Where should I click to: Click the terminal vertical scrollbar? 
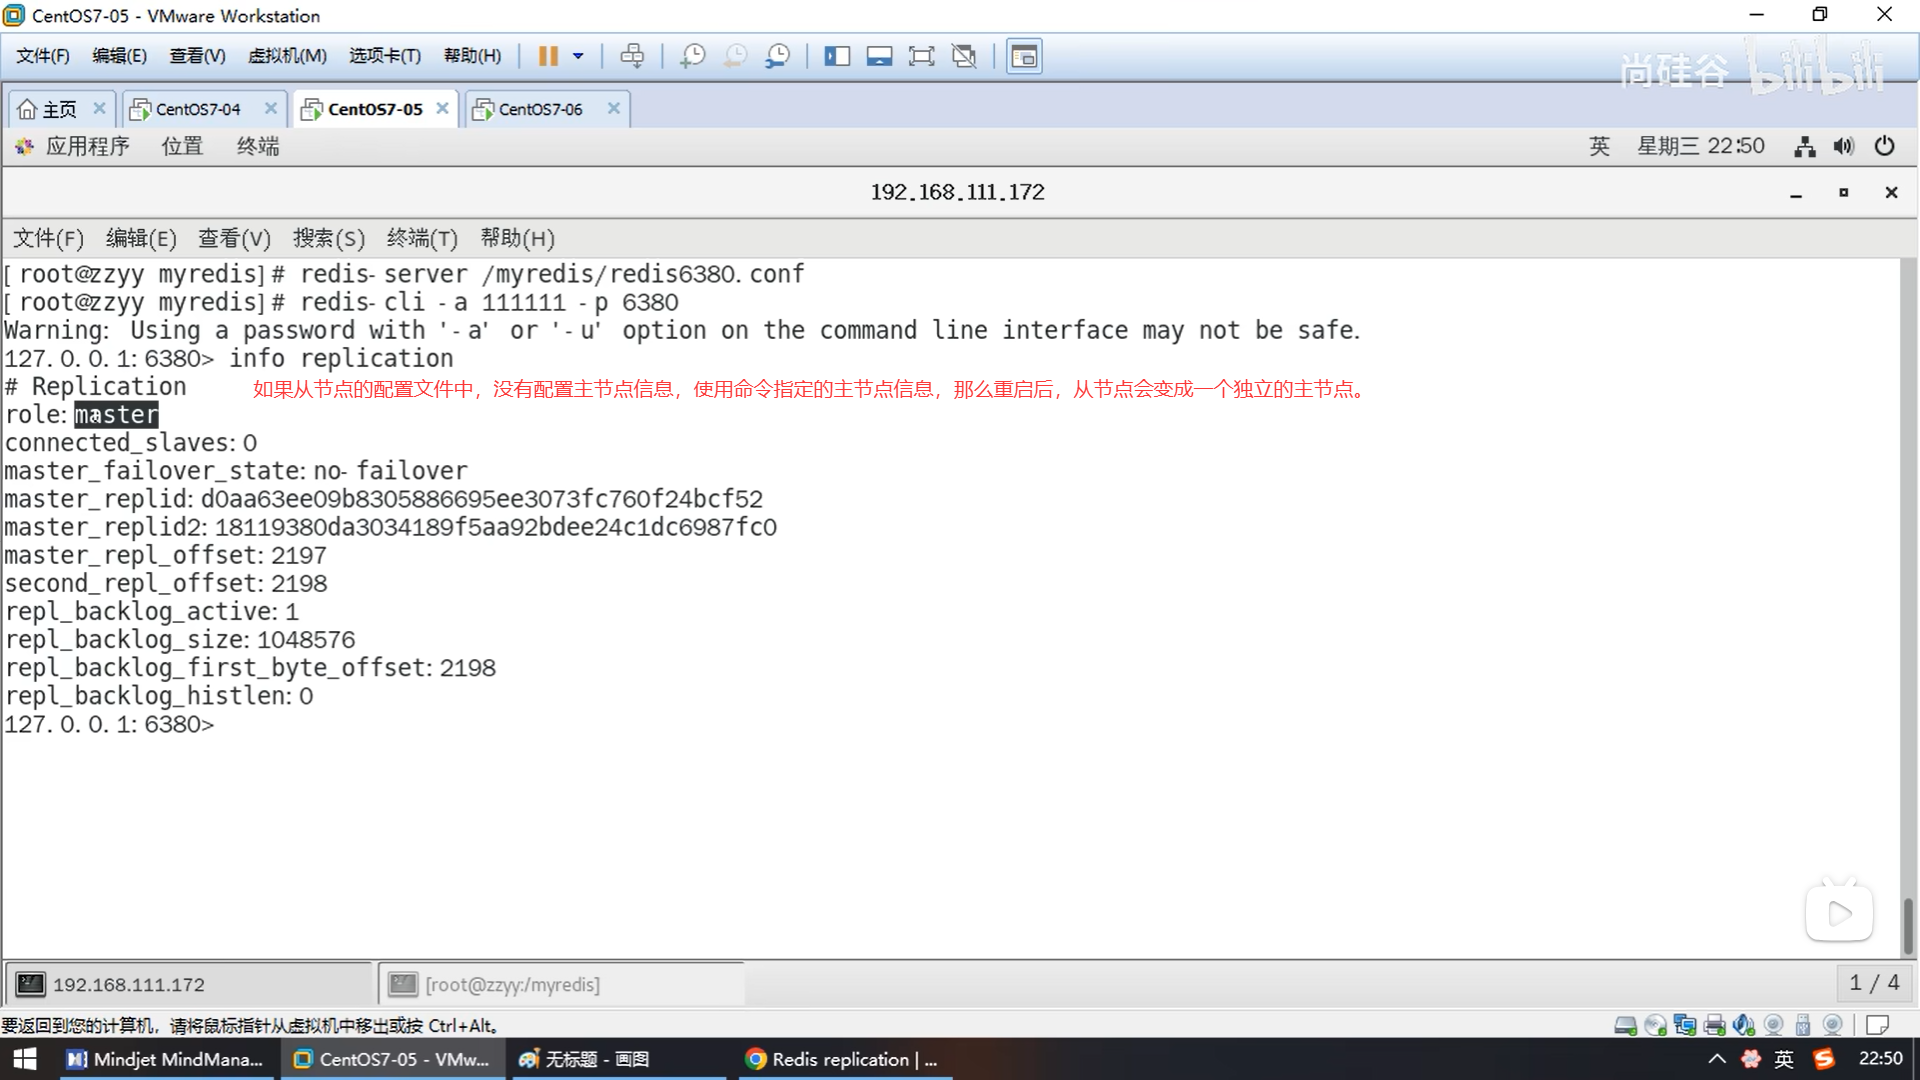click(x=1908, y=924)
